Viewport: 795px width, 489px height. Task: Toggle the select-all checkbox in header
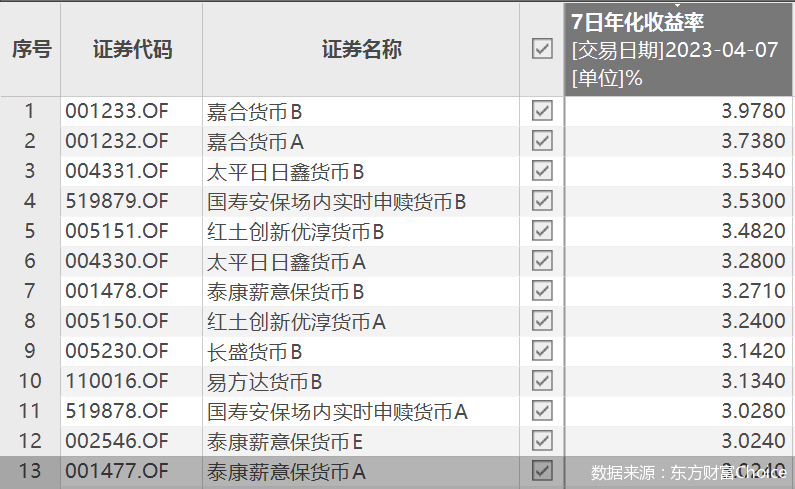542,49
